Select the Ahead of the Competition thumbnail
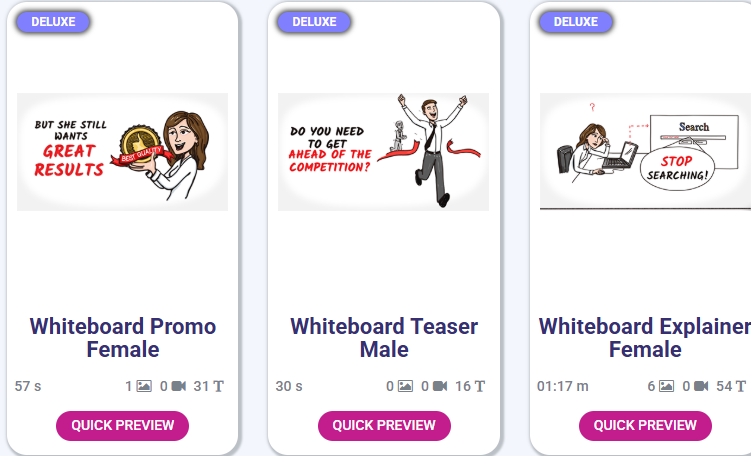Viewport: 751px width, 456px height. [384, 152]
